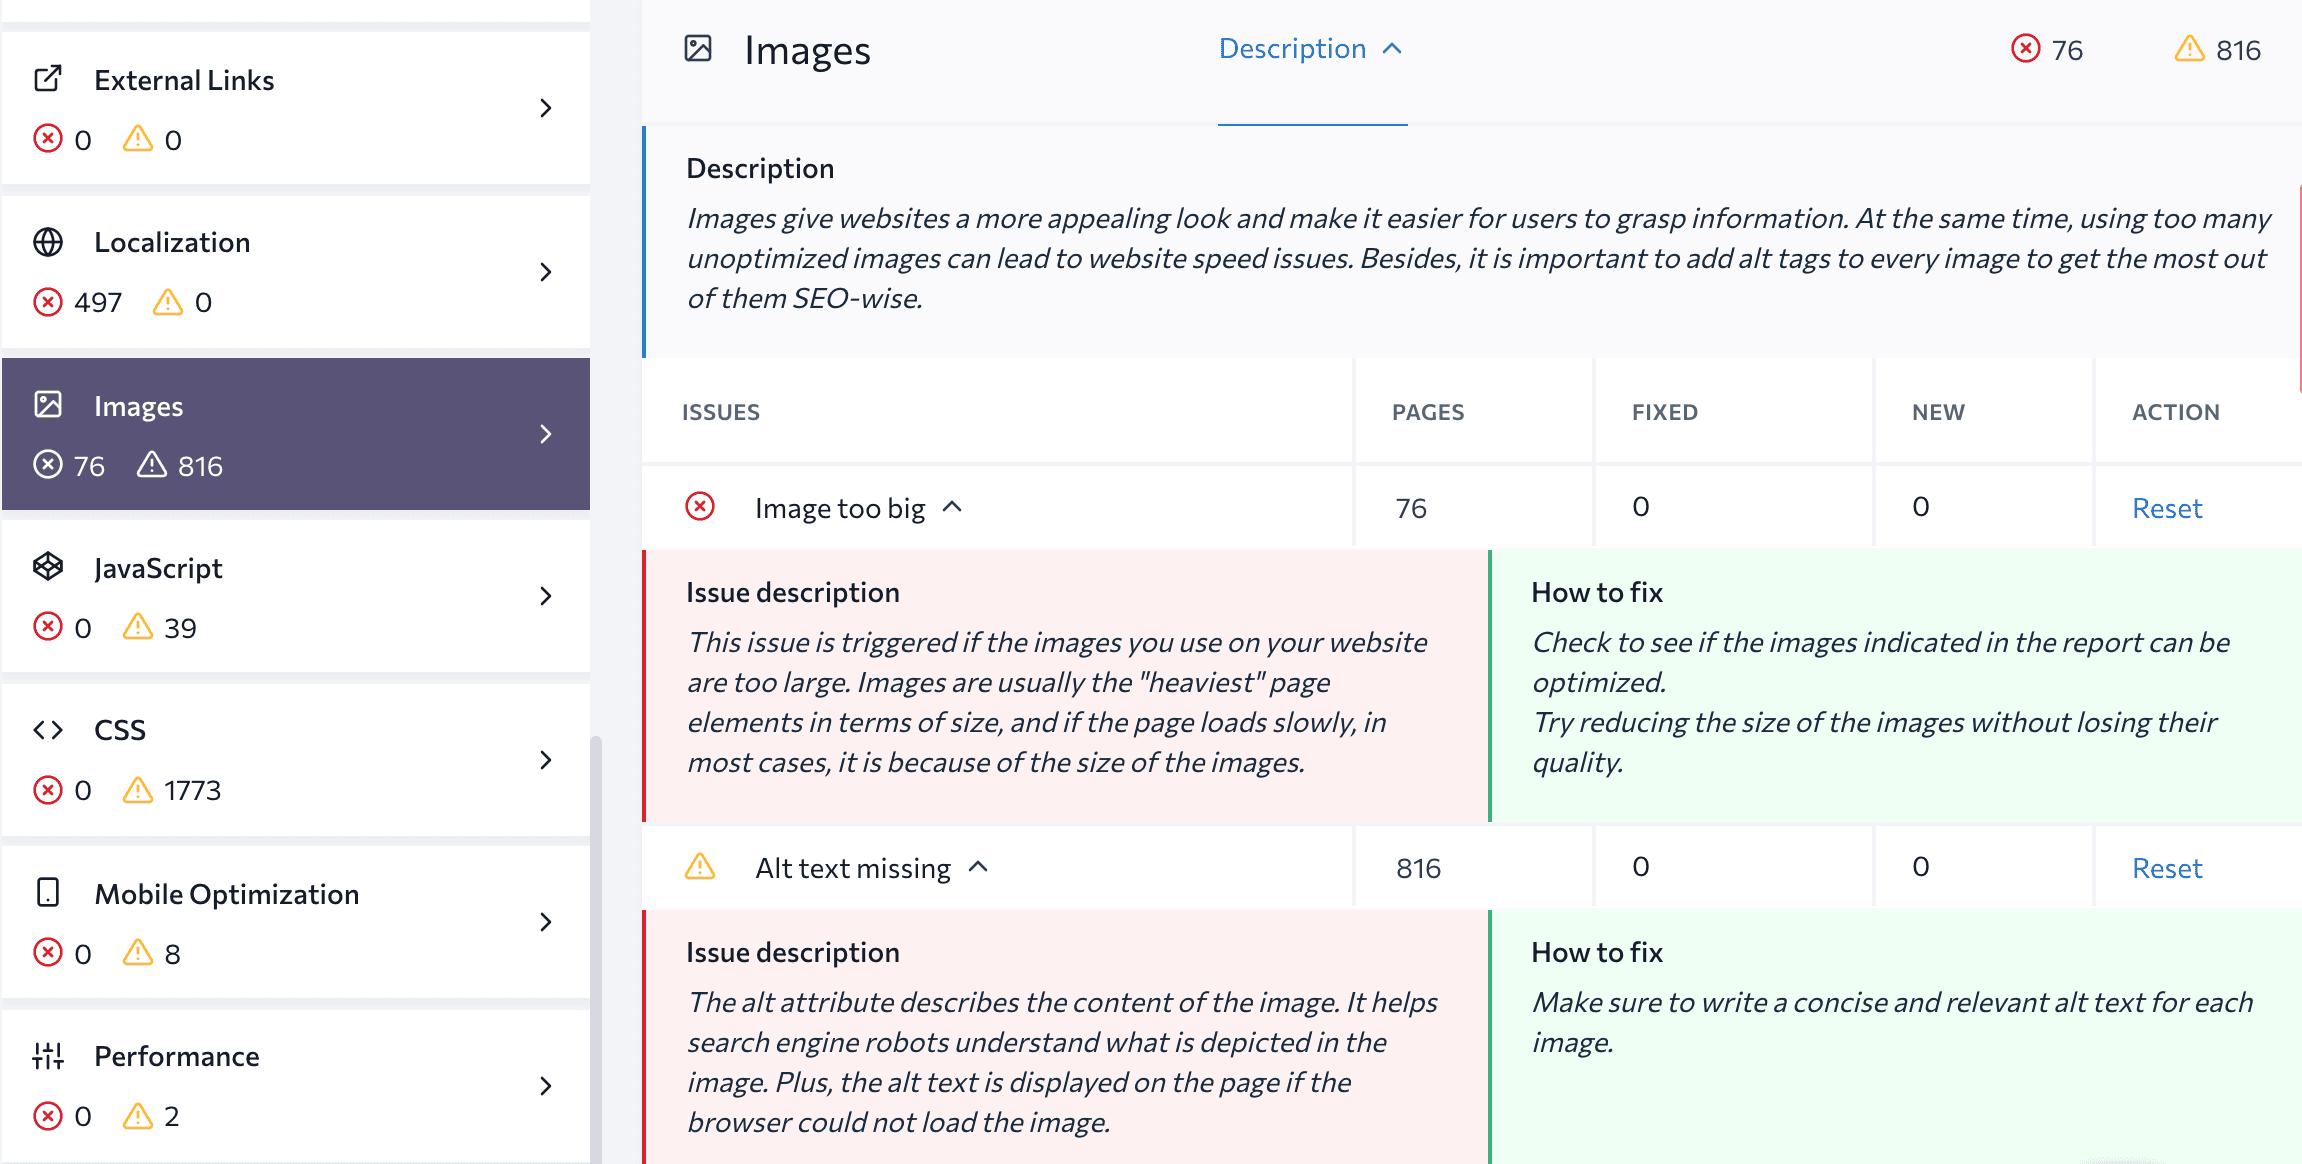Click the arrow on the selected Images category
This screenshot has height=1164, width=2302.
[546, 434]
